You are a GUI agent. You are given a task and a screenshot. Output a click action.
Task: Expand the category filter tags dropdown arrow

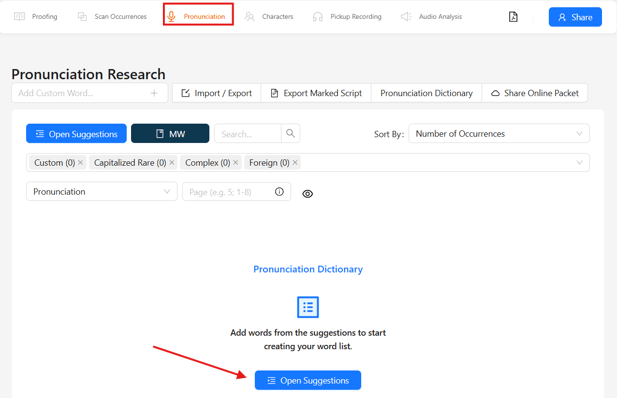click(x=579, y=163)
